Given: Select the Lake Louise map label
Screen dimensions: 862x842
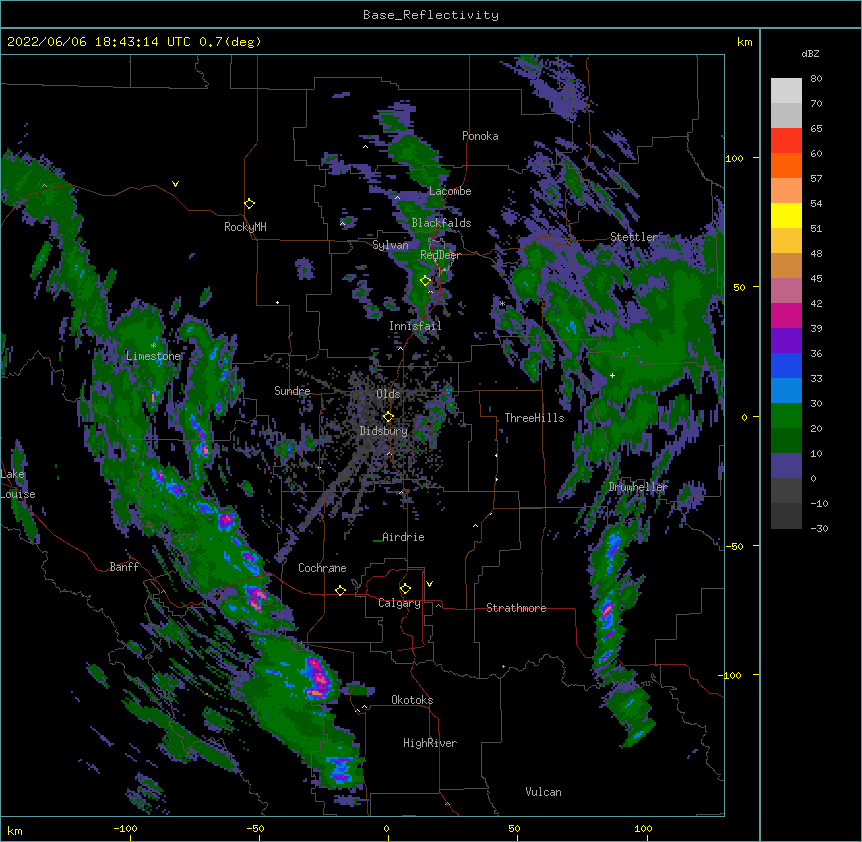Looking at the screenshot, I should coord(18,484).
